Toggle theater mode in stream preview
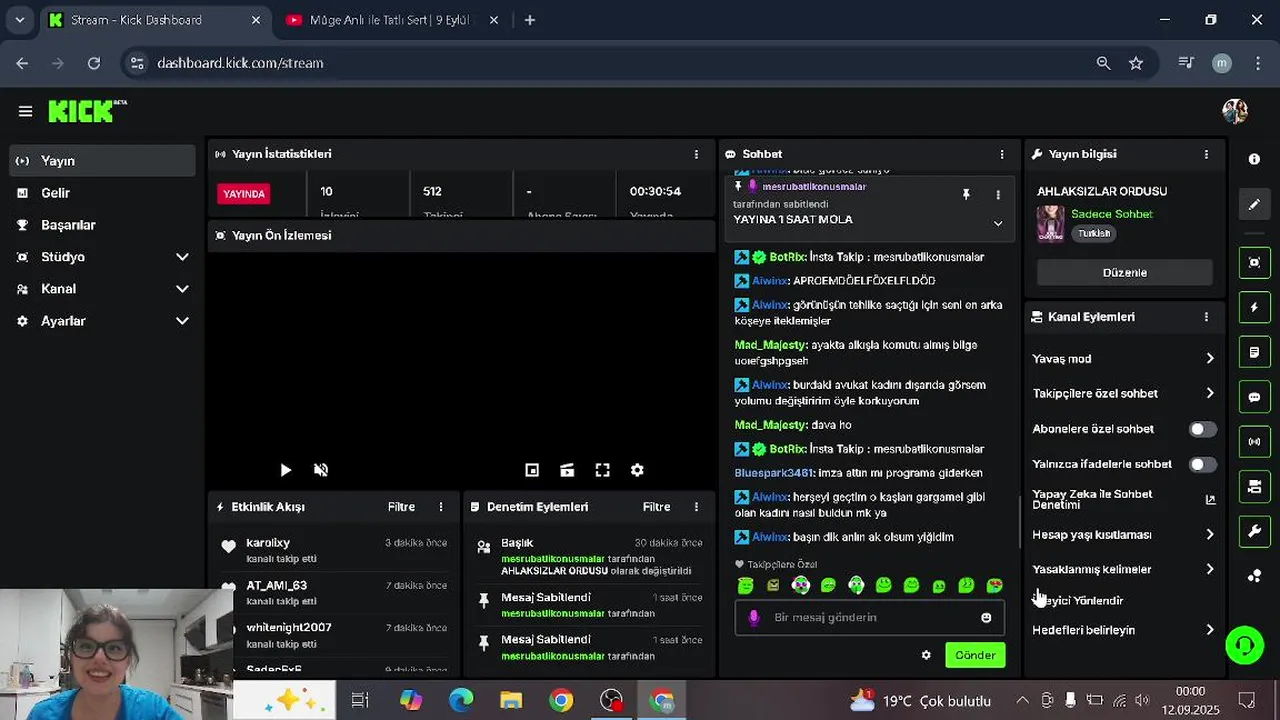 tap(567, 470)
